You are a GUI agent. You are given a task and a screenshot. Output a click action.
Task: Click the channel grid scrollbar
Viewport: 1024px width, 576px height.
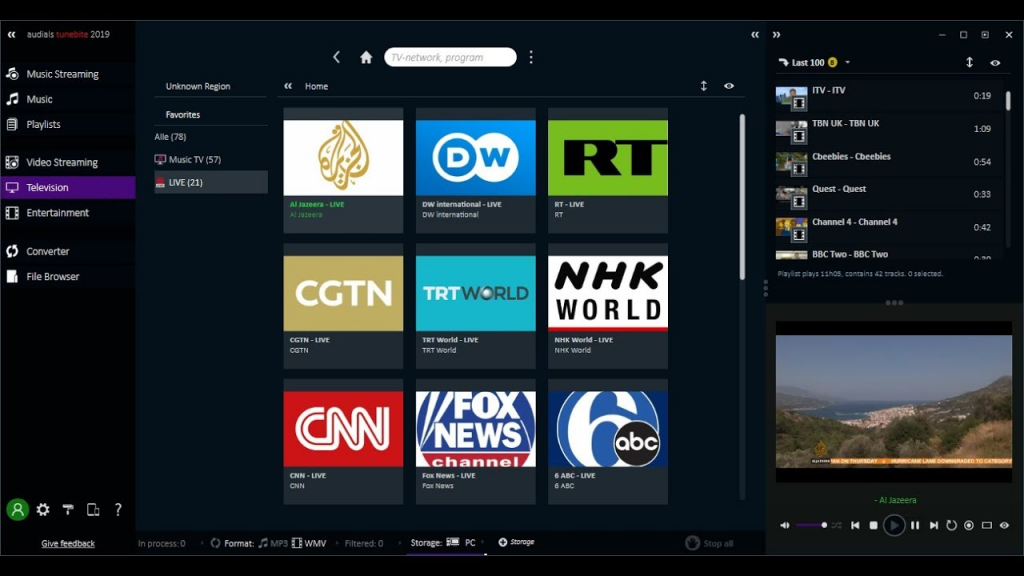742,197
